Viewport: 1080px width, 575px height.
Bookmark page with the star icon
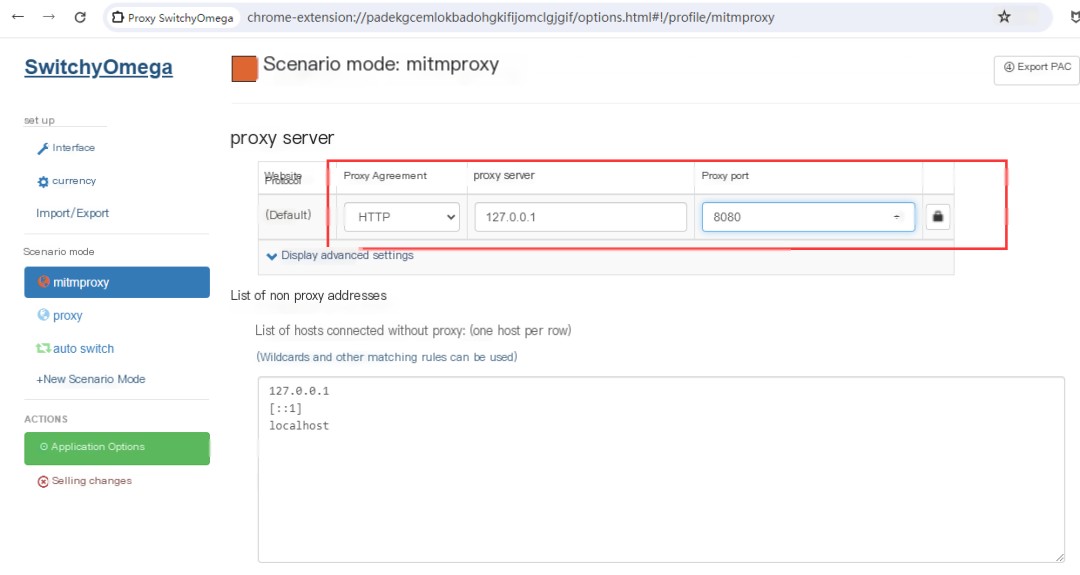point(1004,17)
